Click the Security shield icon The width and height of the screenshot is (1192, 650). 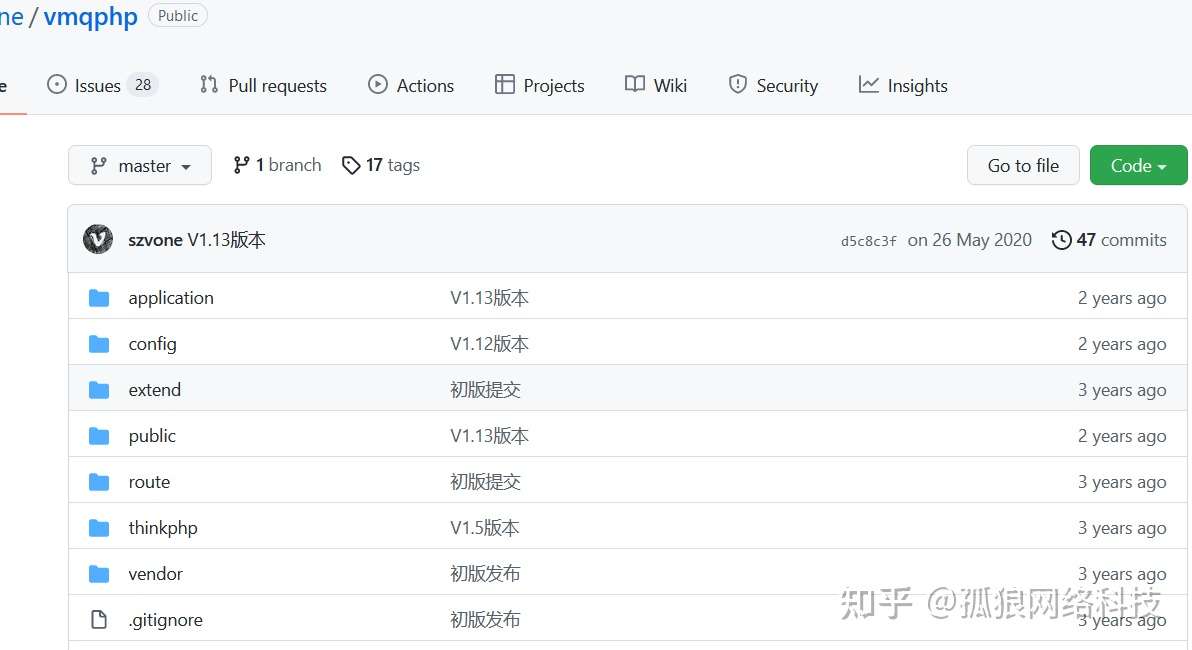pos(737,84)
